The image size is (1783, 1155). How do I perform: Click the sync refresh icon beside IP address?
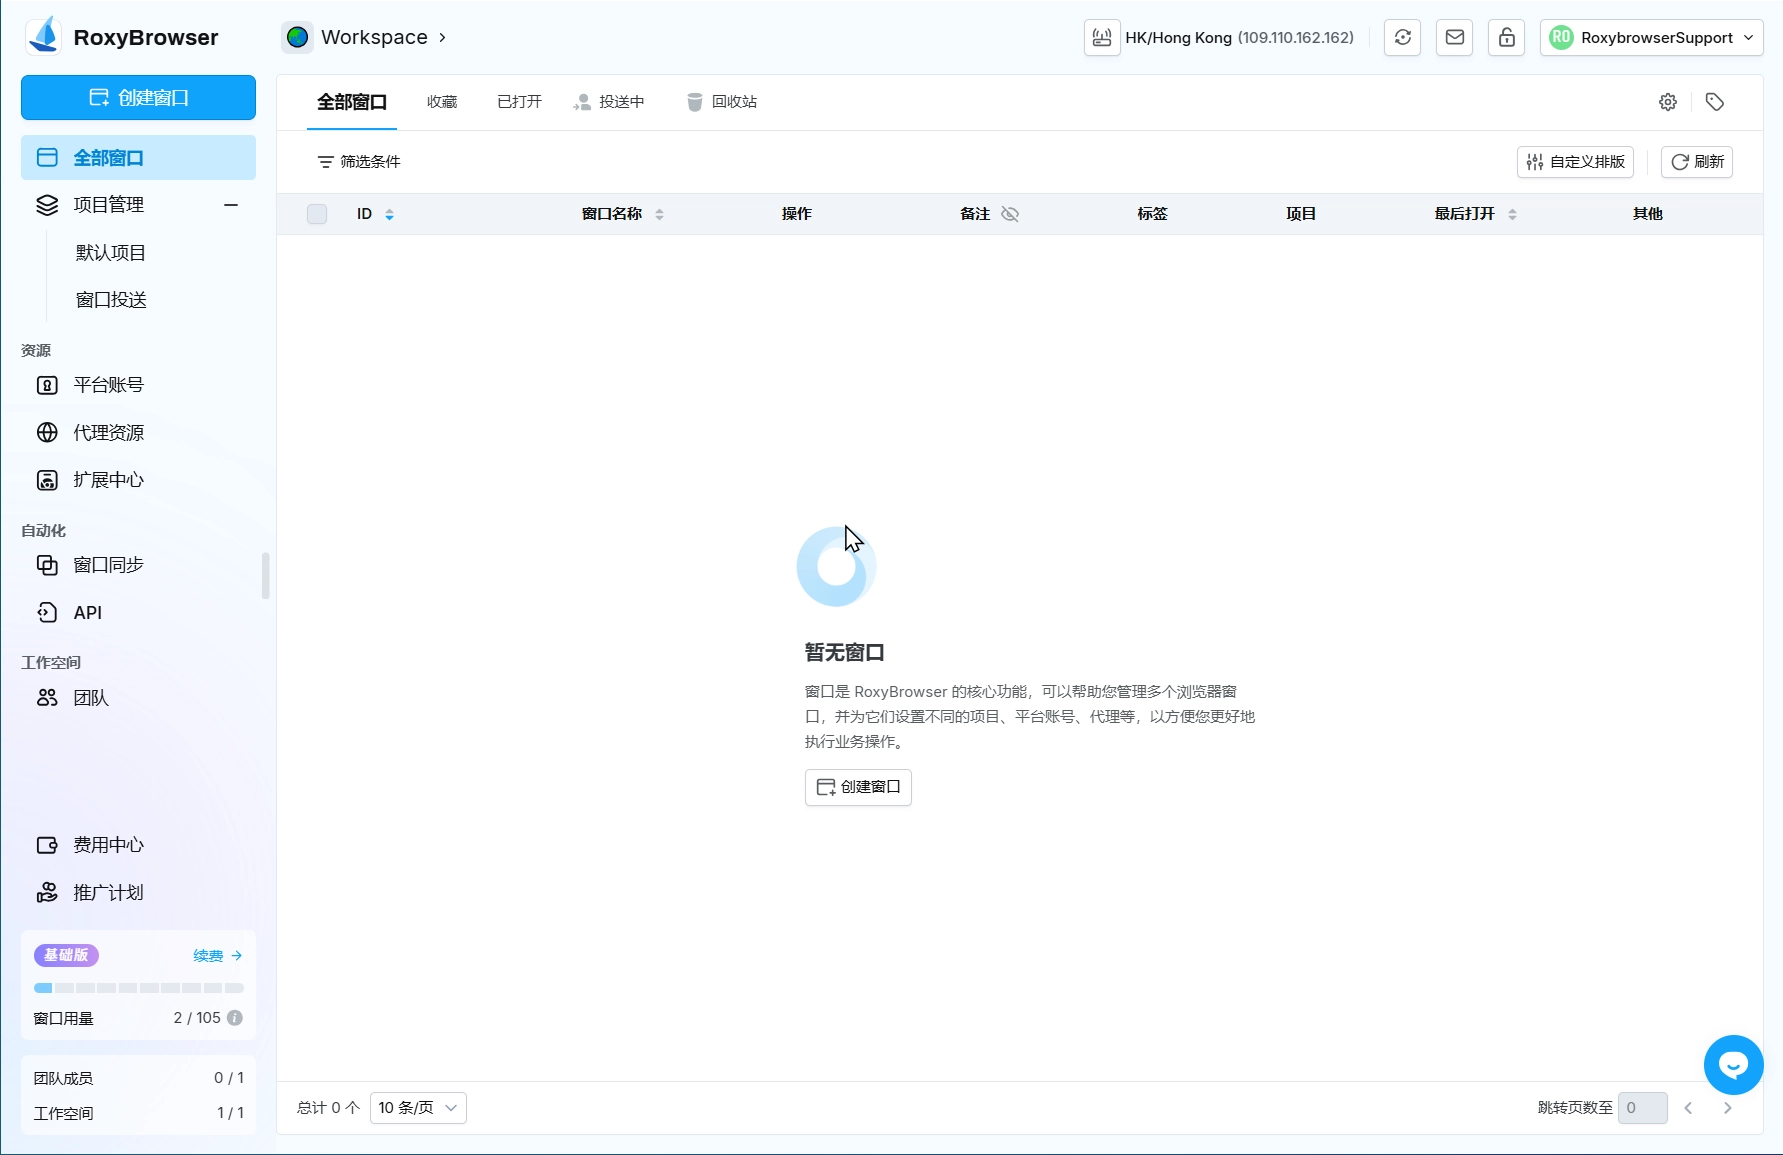pos(1402,38)
